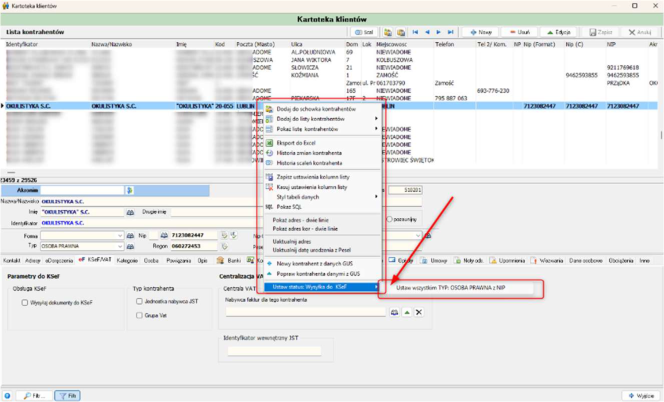
Task: Jump to first record navigation arrow
Action: (x=415, y=32)
